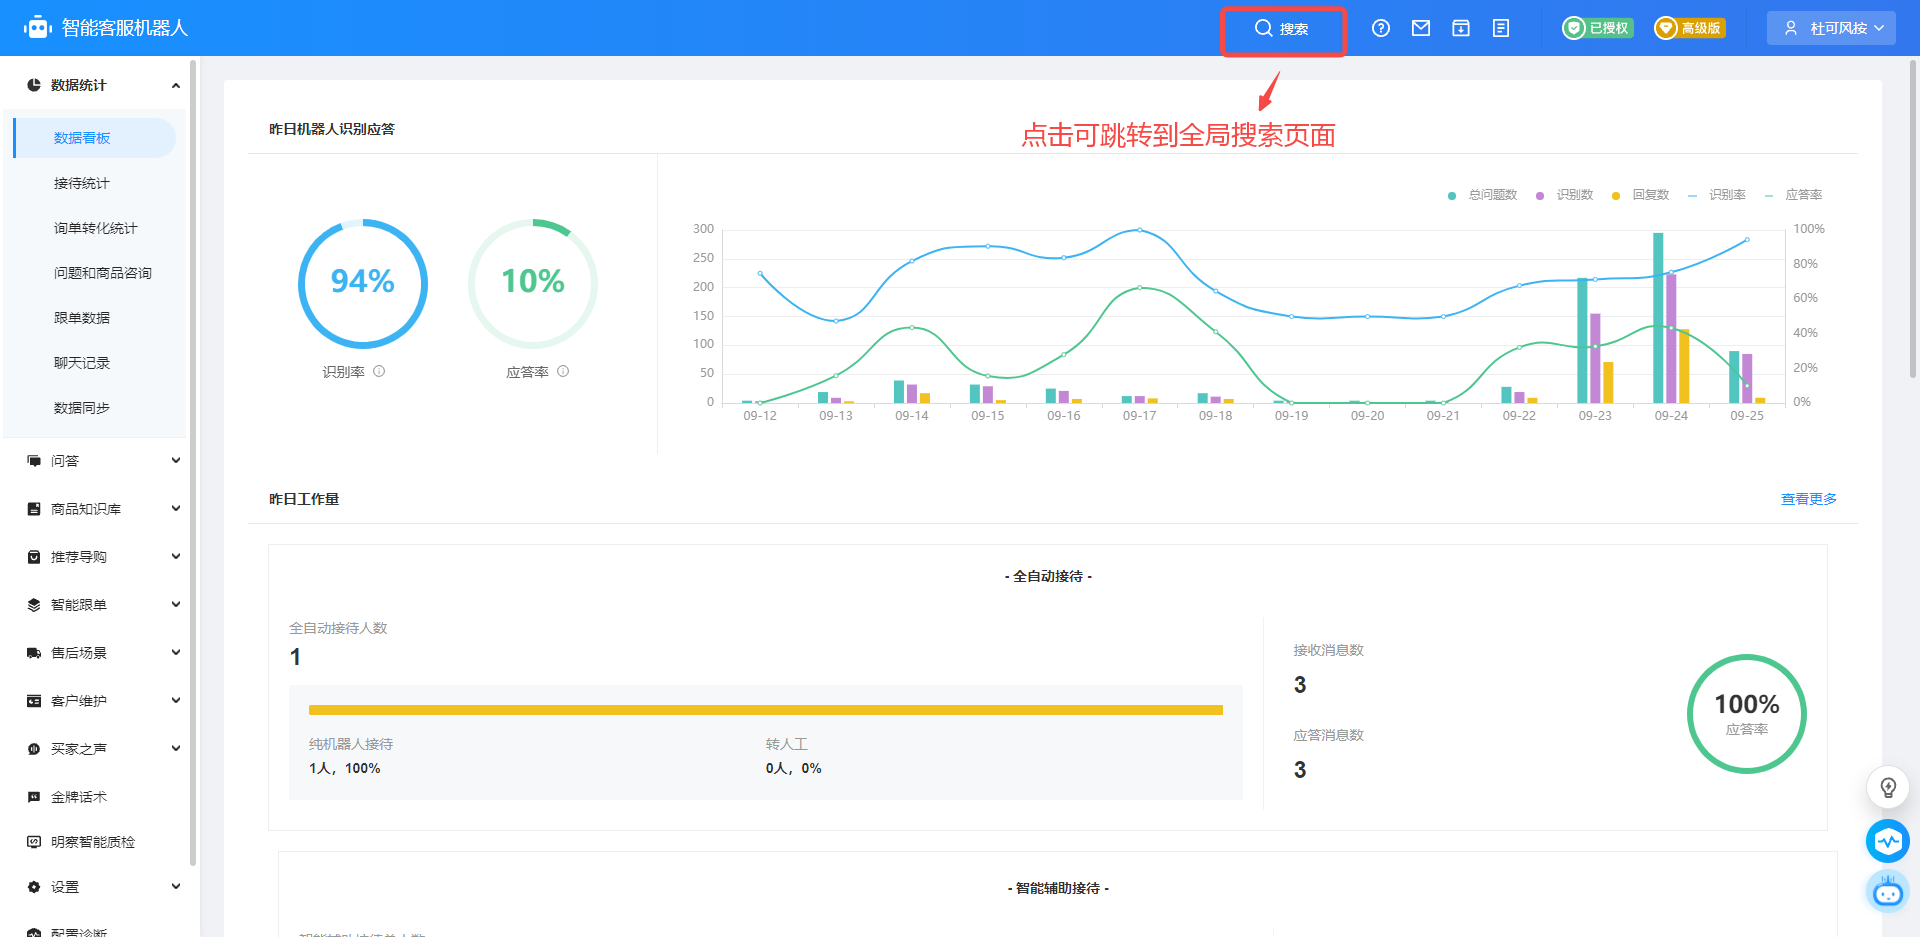
Task: Click the 10% response rate gauge
Action: (533, 283)
